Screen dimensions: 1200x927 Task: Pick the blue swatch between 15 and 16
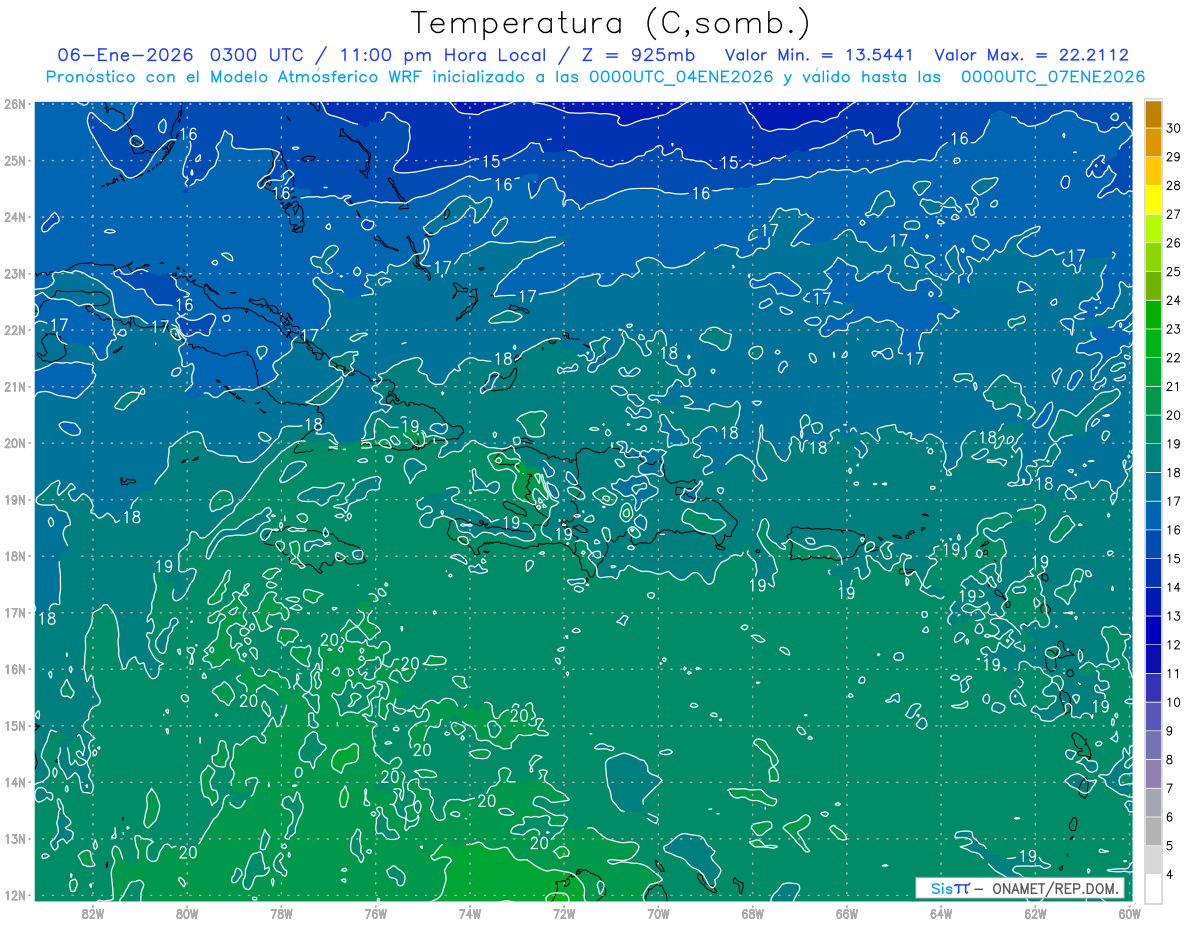point(1154,544)
